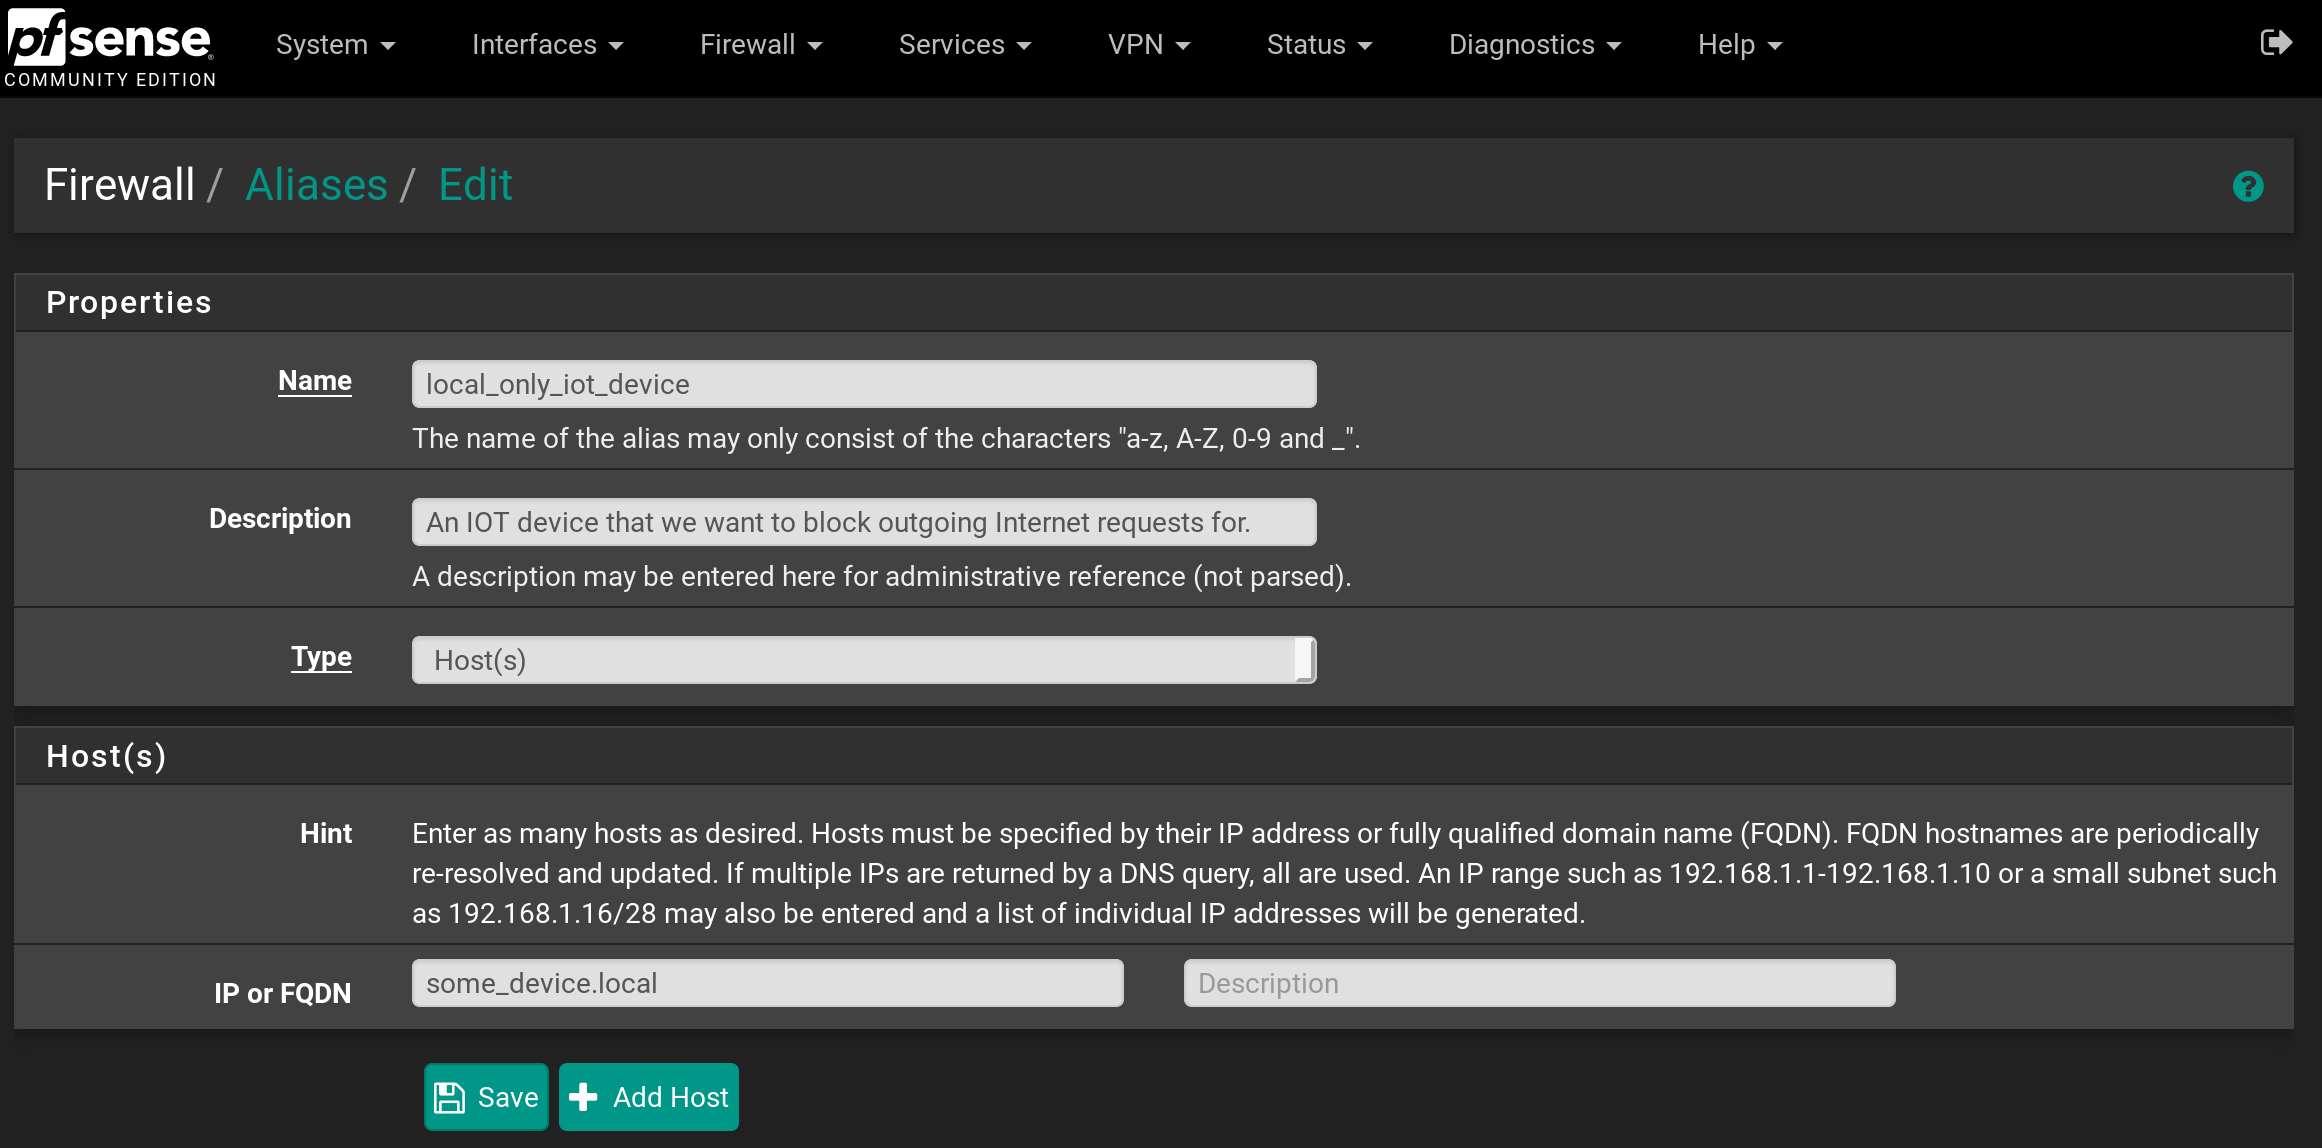Click the Save button with floppy icon
The height and width of the screenshot is (1148, 2322).
pyautogui.click(x=486, y=1097)
